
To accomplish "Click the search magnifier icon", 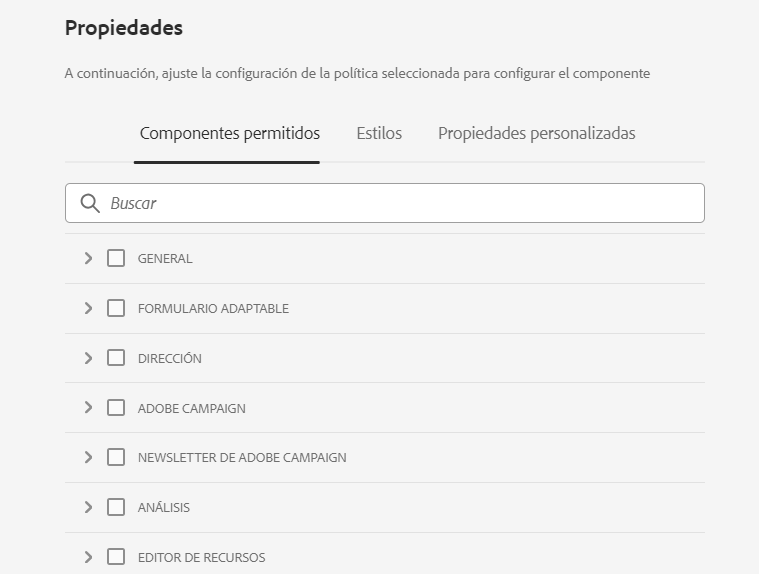I will tap(90, 203).
